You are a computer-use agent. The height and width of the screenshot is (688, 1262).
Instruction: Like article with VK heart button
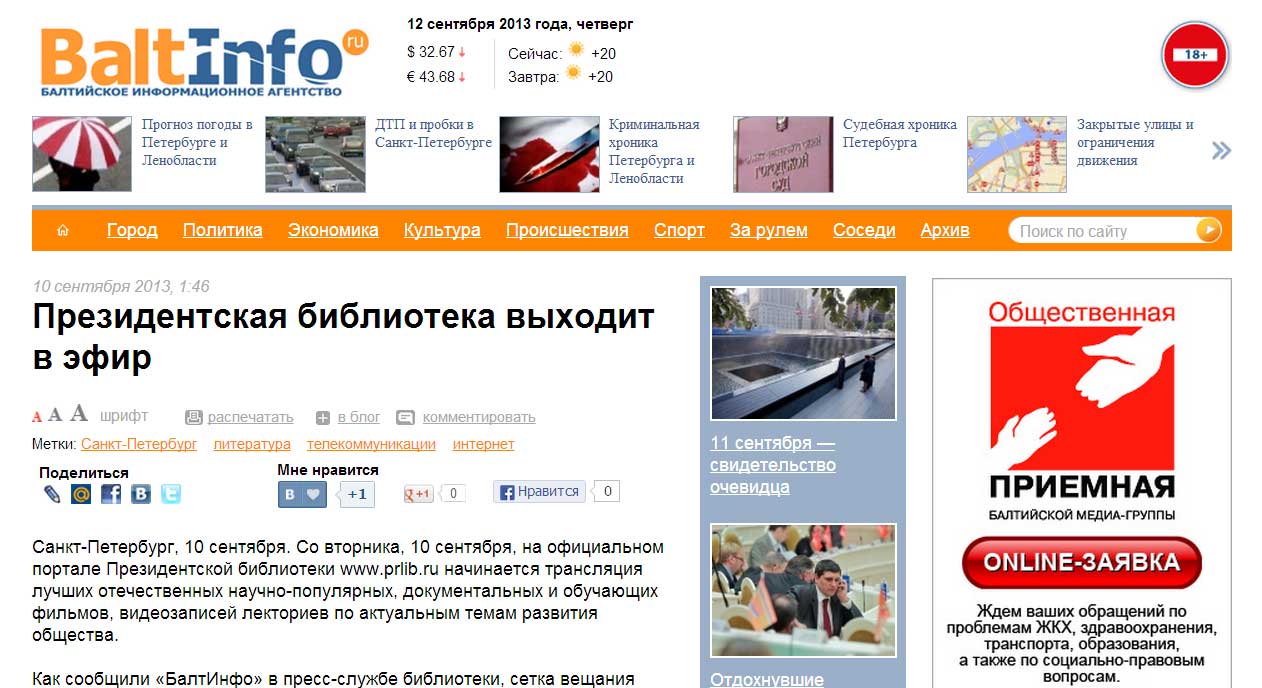click(302, 494)
